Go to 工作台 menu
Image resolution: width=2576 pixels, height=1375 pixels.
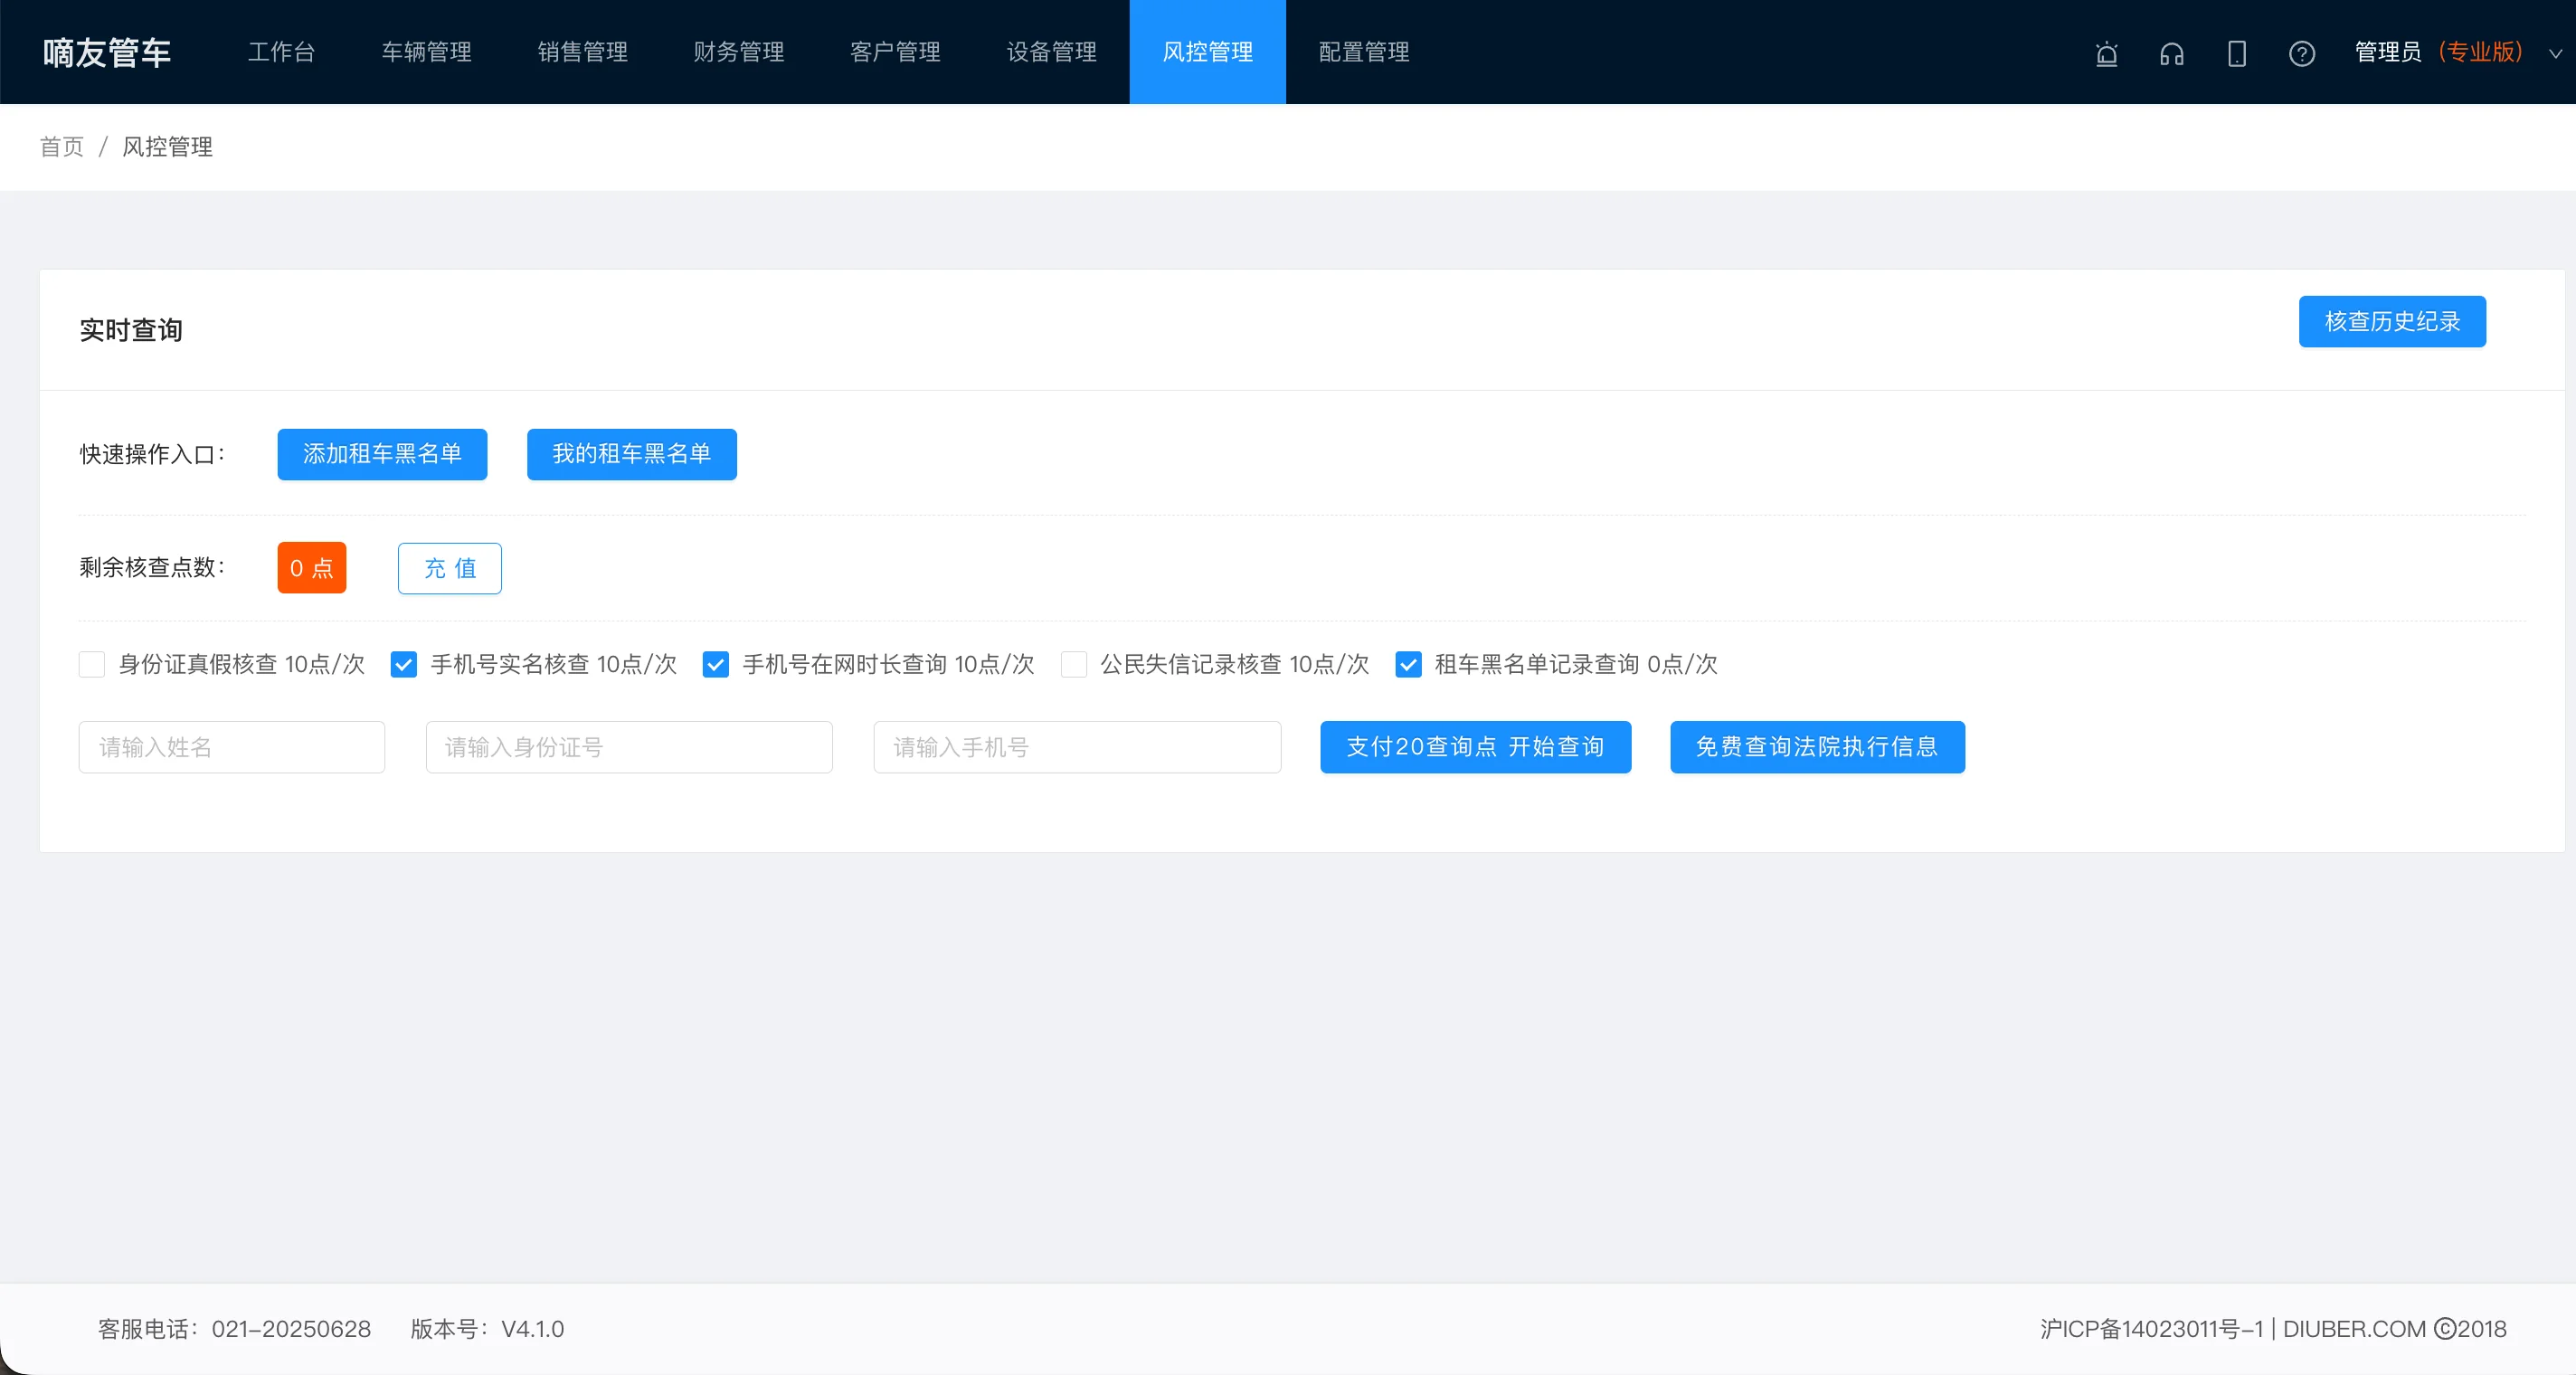[282, 52]
